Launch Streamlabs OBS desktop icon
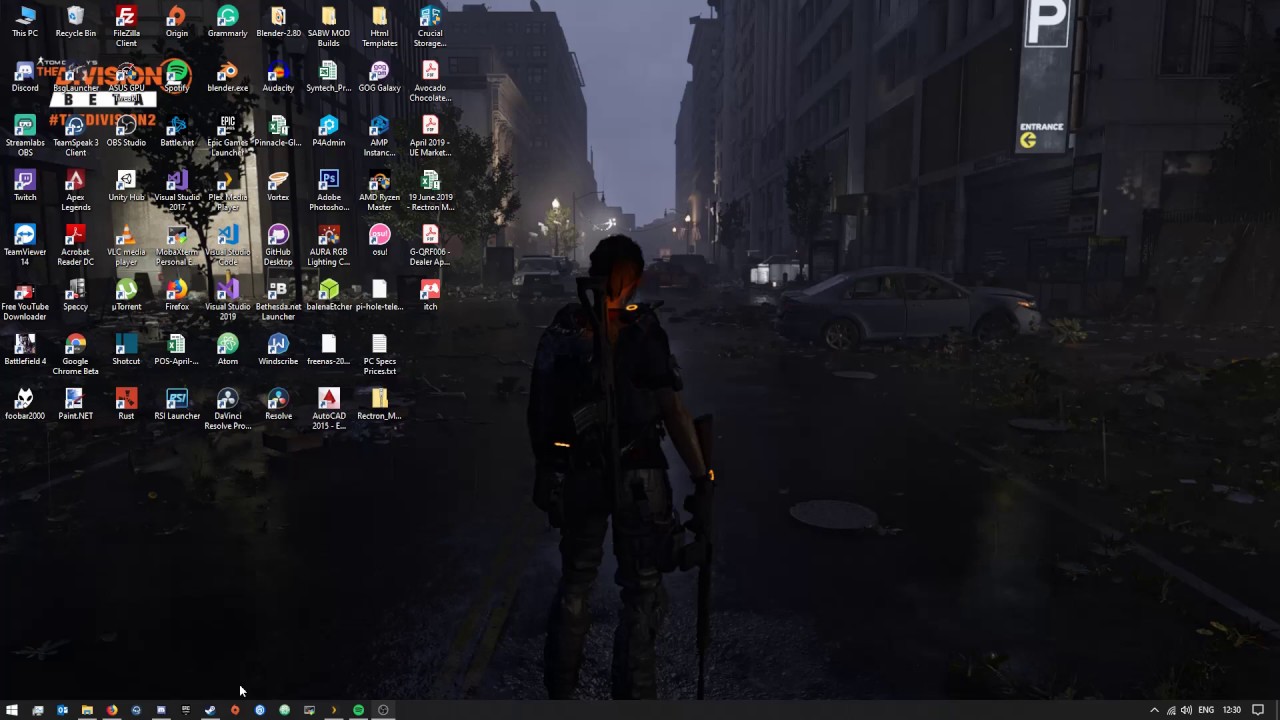 click(25, 136)
